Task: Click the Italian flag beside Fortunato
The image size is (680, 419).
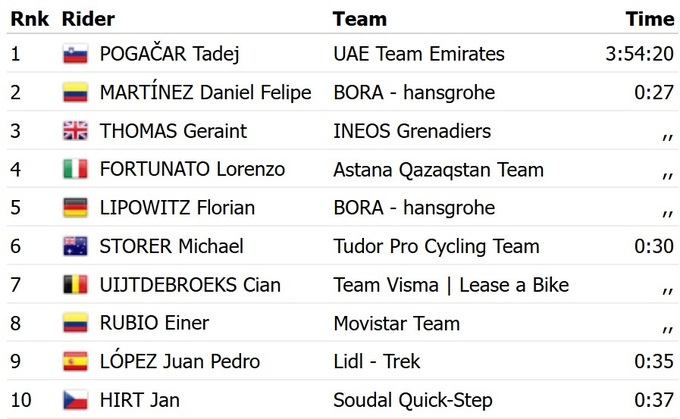Action: [x=75, y=170]
